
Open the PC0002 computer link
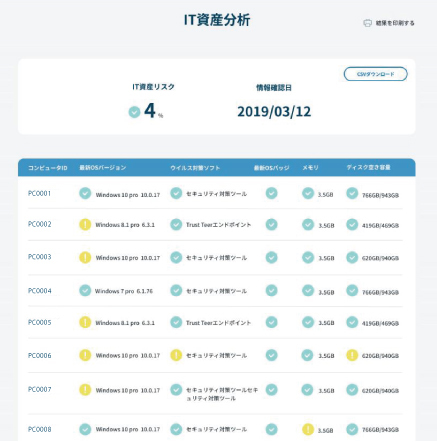tap(40, 224)
